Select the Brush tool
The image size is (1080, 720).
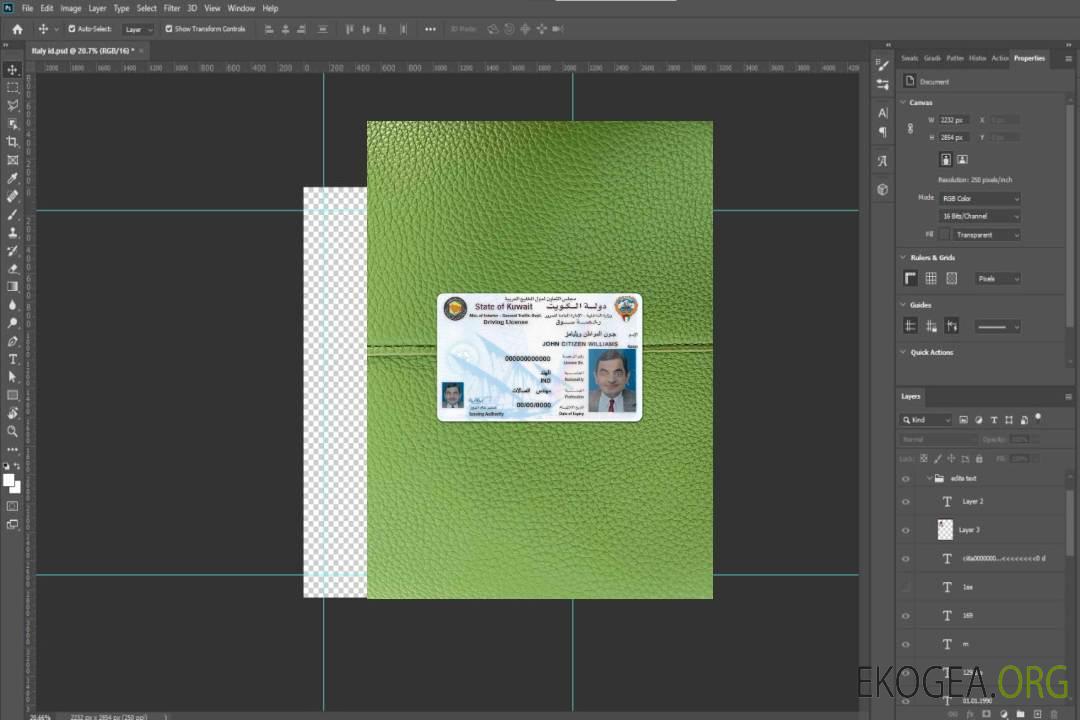pos(12,214)
